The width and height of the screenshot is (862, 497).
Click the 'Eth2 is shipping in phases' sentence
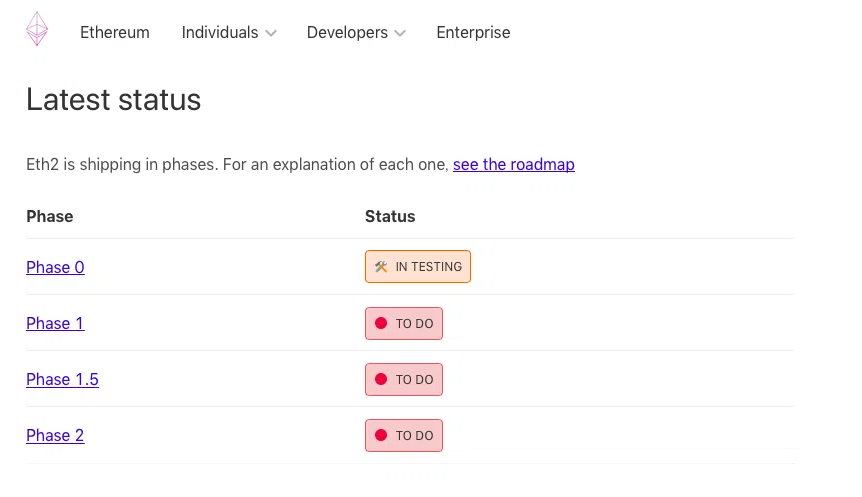(237, 164)
